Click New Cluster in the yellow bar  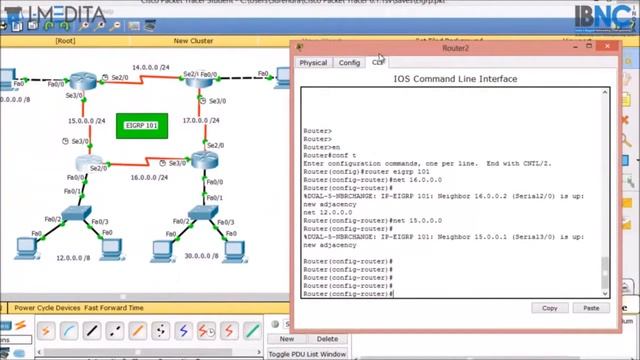pos(193,41)
